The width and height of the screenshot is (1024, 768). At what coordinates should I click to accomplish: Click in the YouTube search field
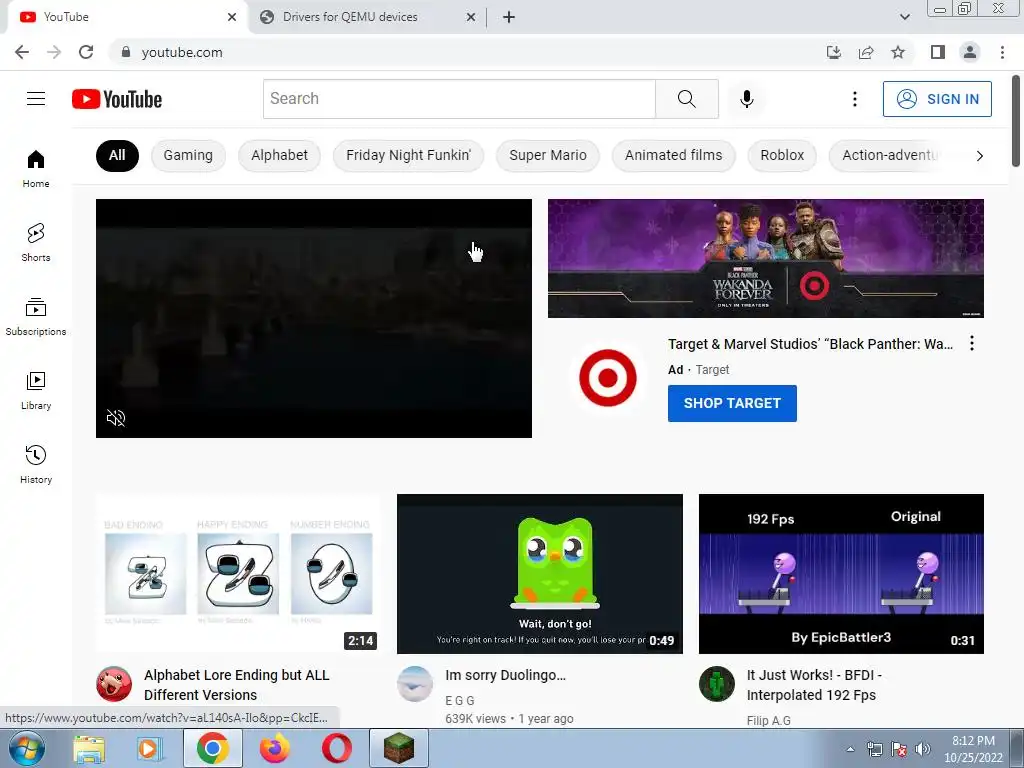[x=459, y=99]
